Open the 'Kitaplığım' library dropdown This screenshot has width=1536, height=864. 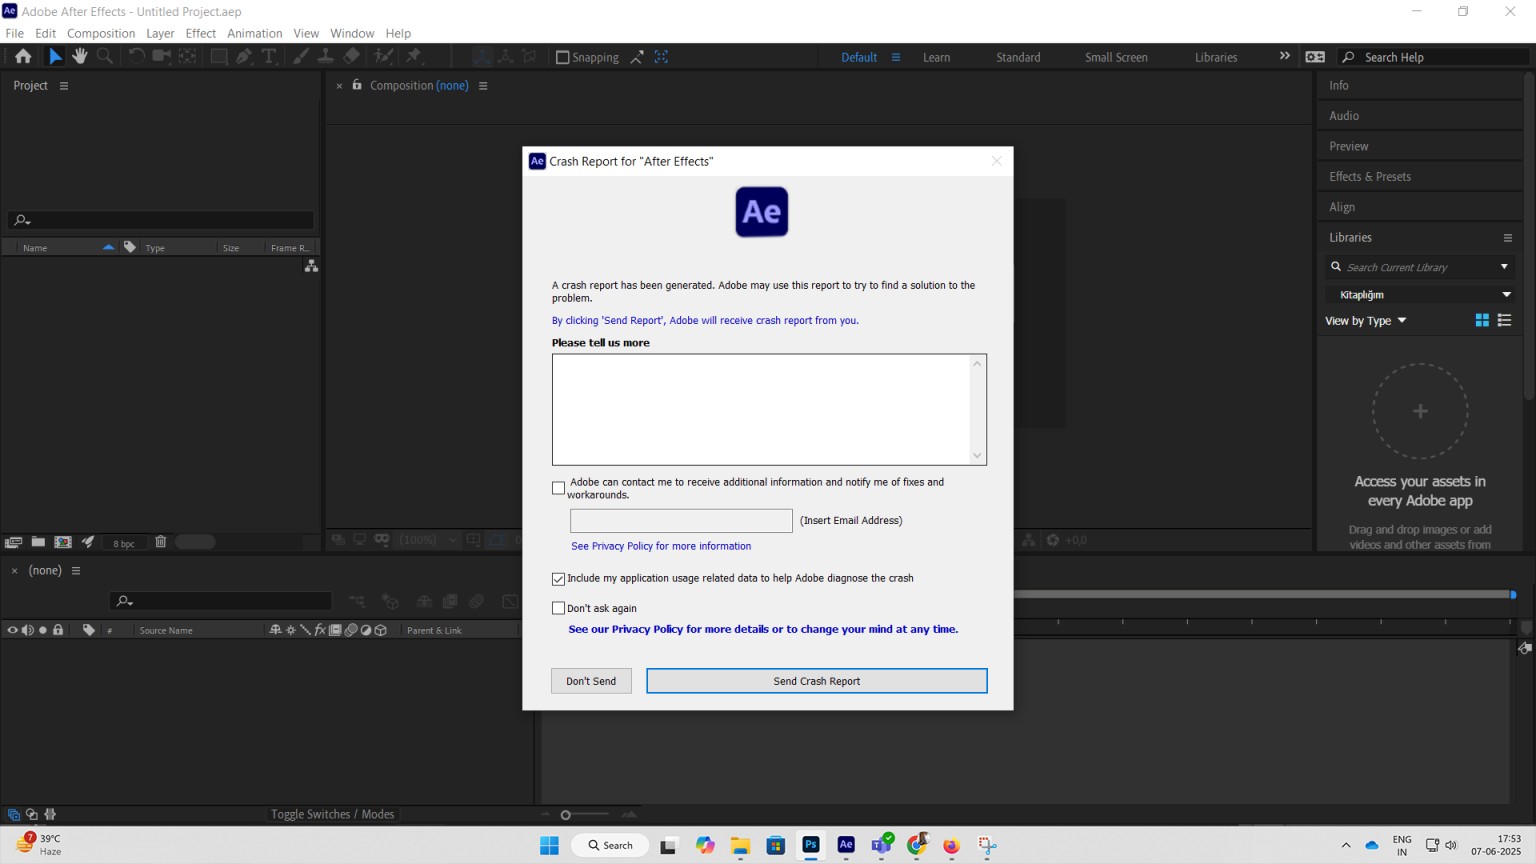click(x=1419, y=293)
